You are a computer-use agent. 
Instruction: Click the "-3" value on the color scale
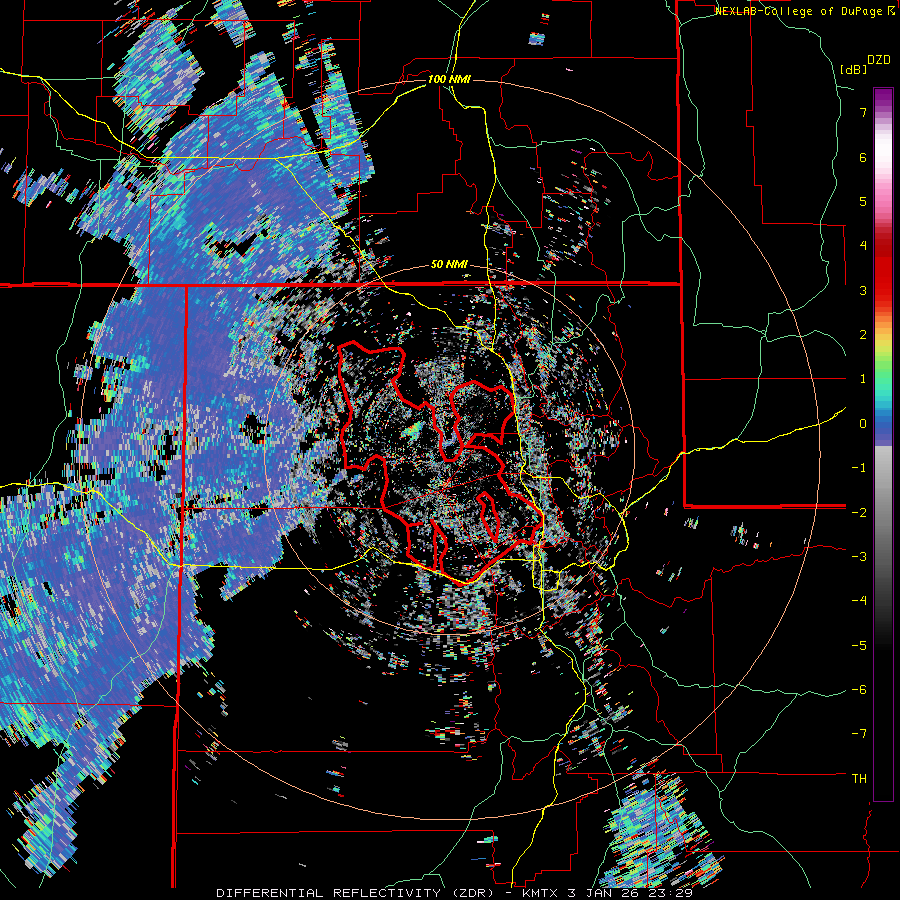pos(859,557)
